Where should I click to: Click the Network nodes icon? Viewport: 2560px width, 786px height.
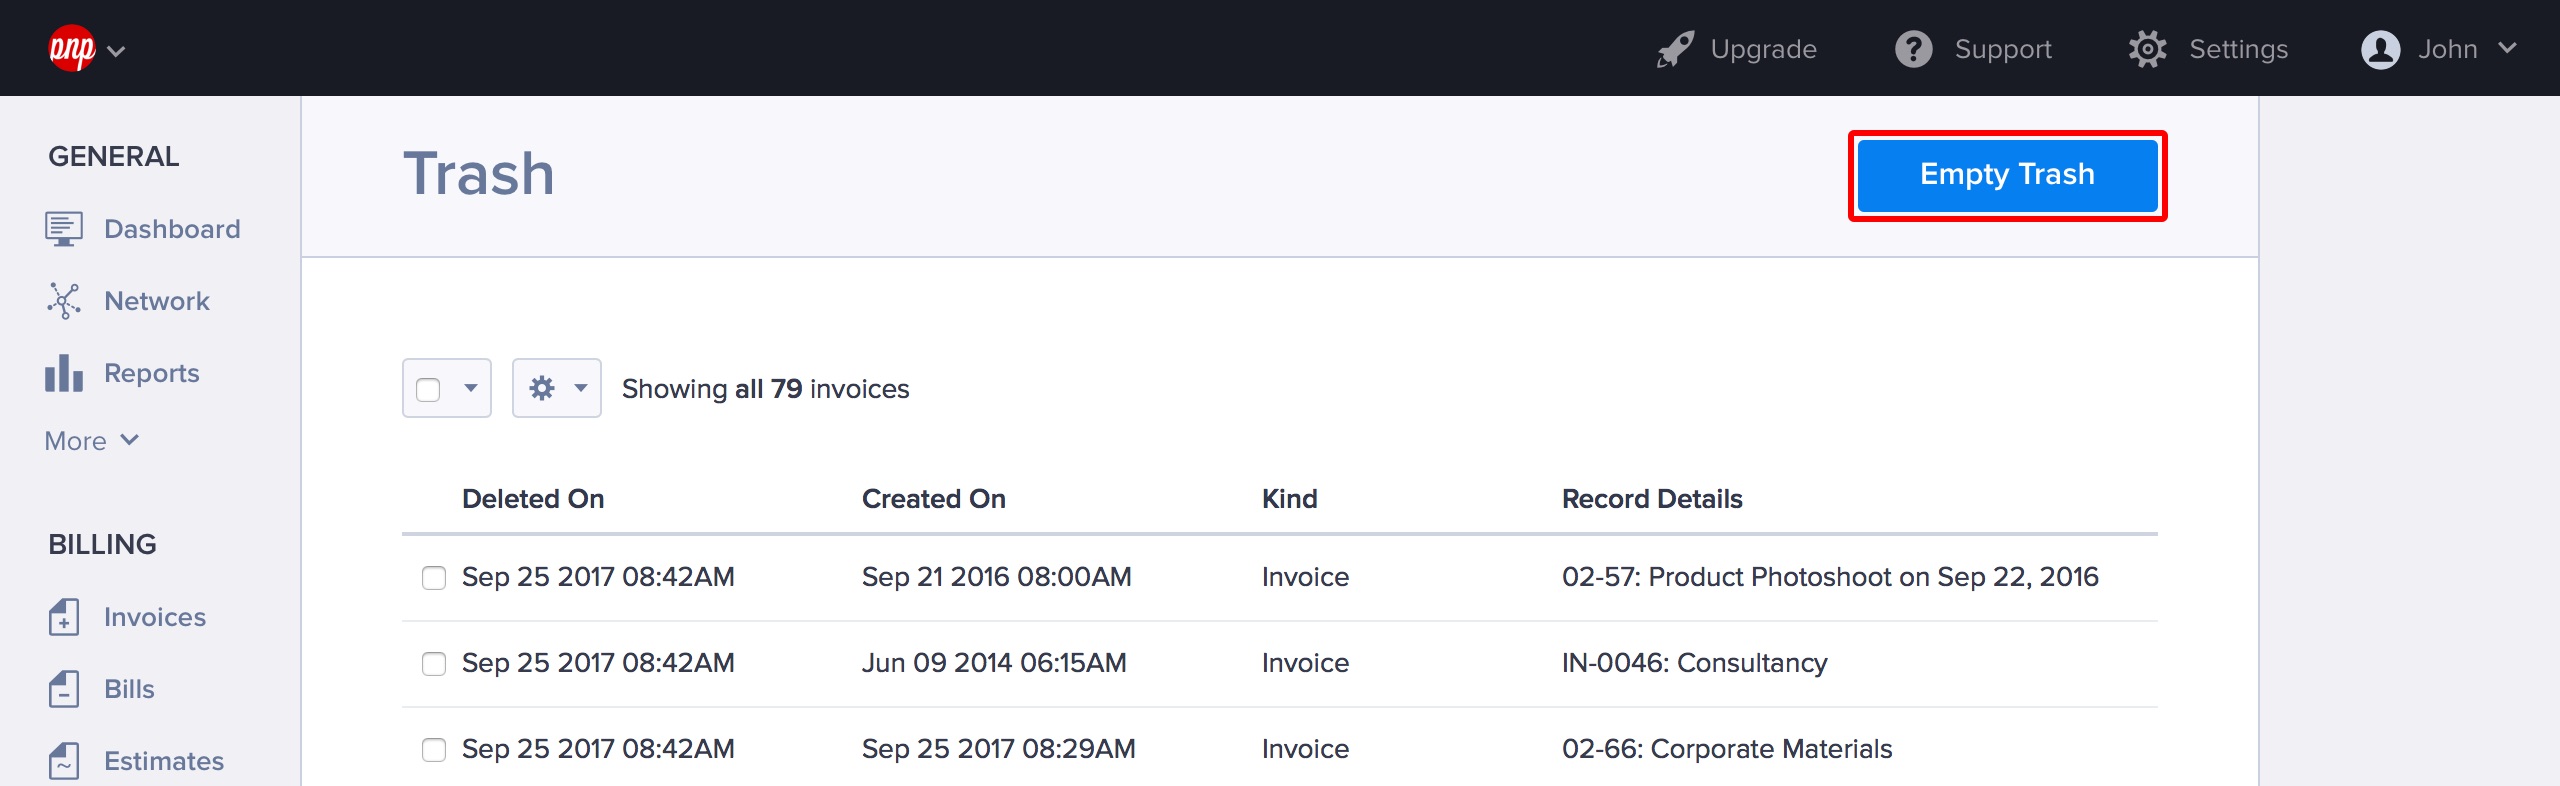click(63, 301)
